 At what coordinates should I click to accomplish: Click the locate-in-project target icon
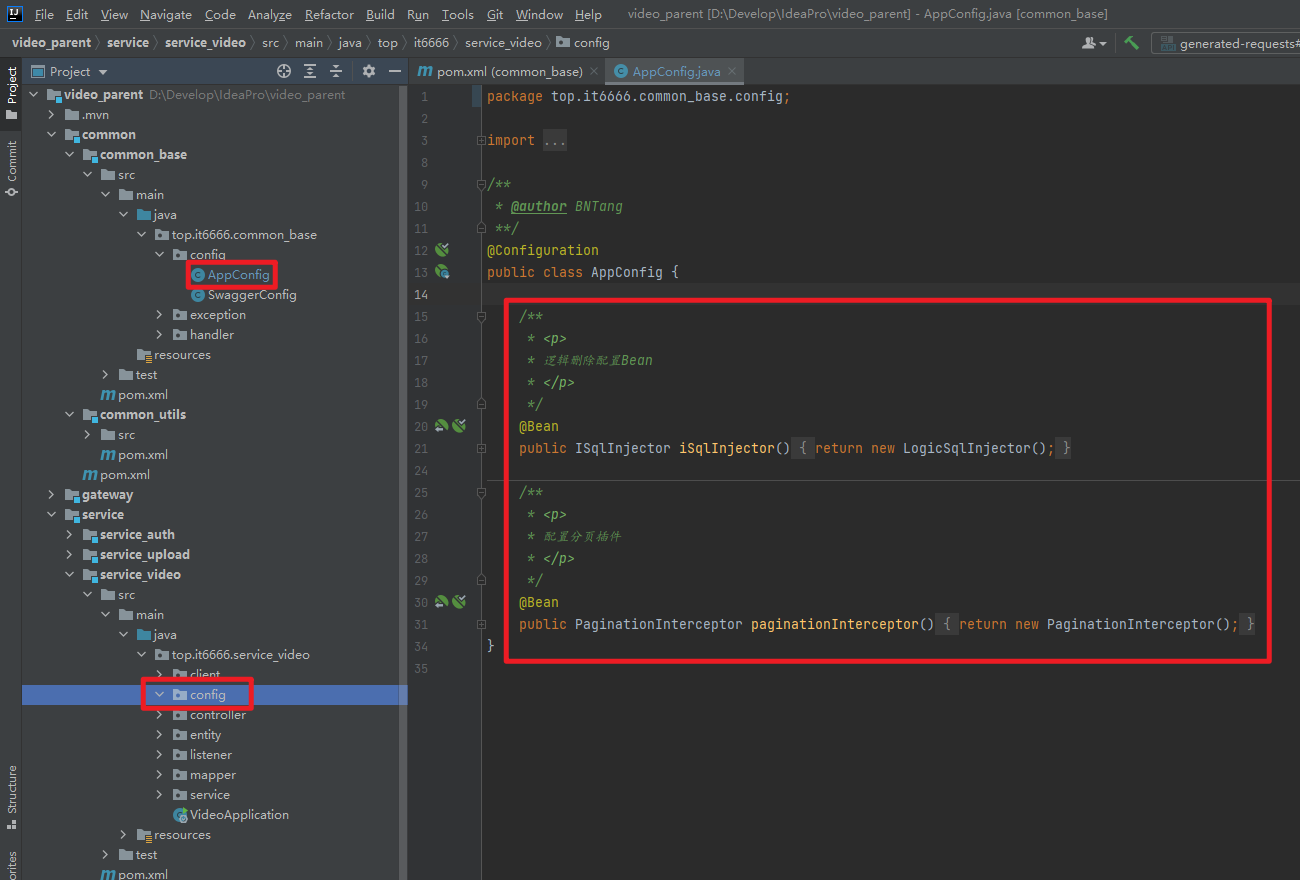(284, 71)
